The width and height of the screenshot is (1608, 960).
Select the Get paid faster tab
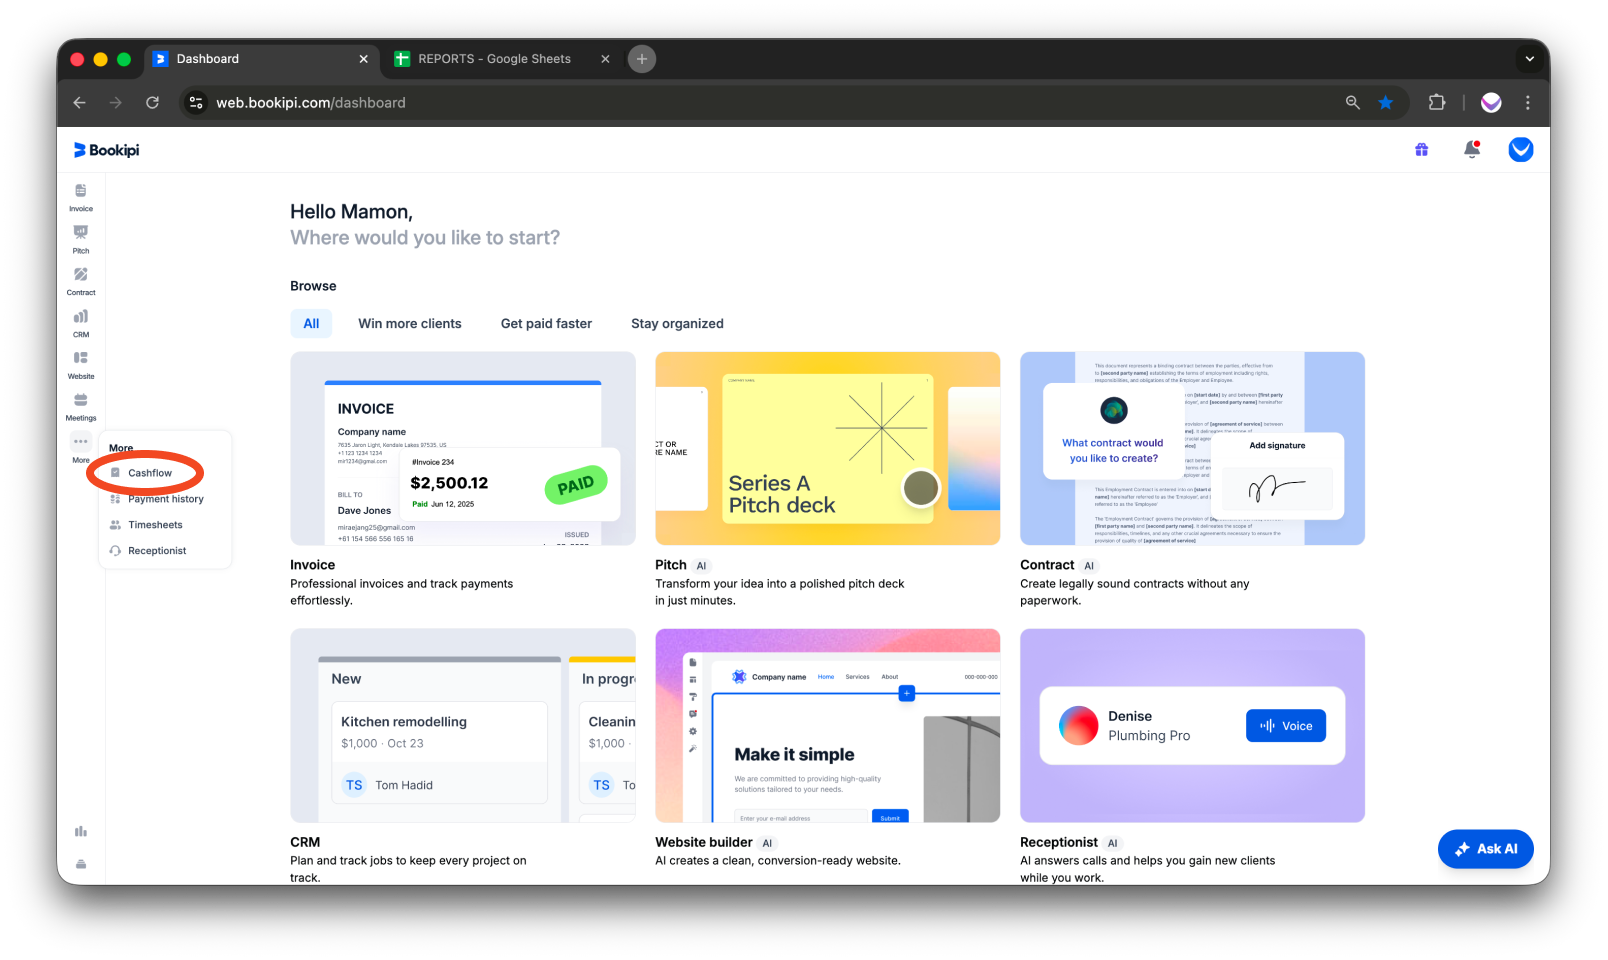[x=546, y=323]
